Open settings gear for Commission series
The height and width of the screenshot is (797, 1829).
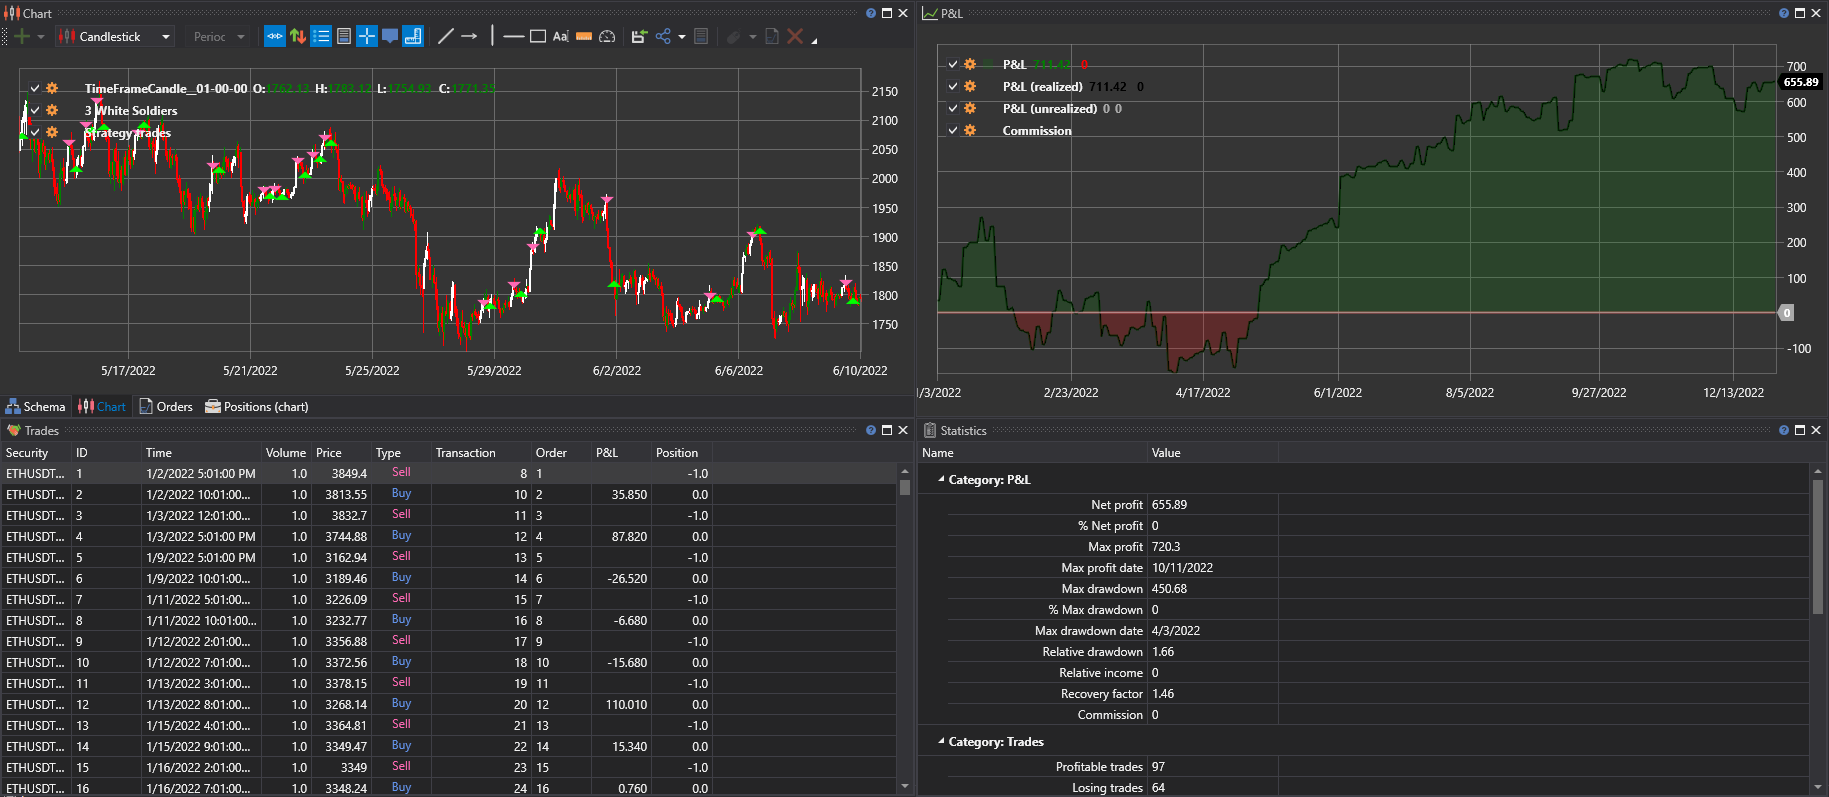[970, 130]
